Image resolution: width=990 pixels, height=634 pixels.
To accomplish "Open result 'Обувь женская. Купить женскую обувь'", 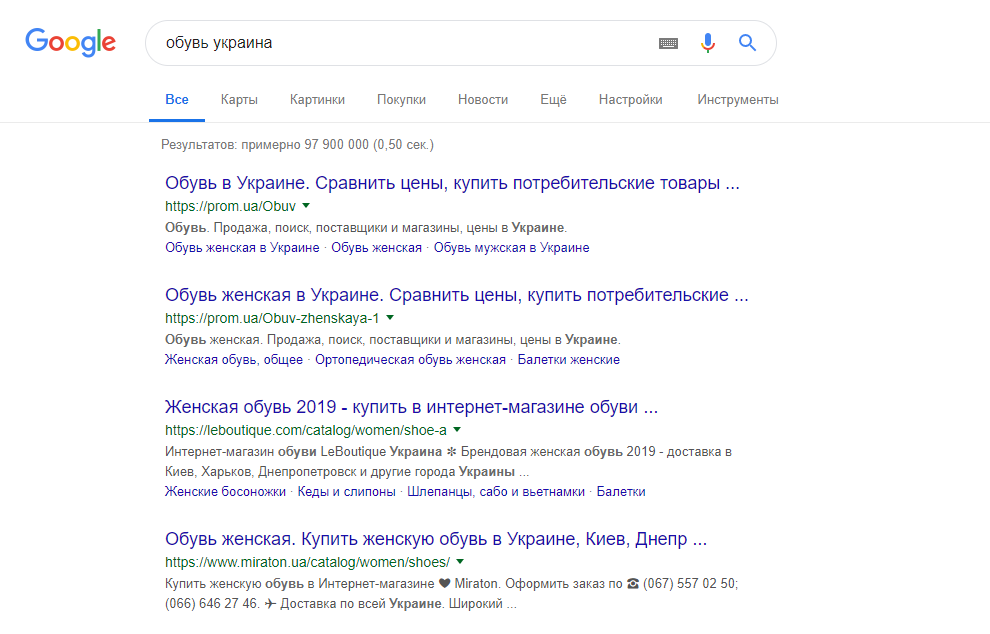I will (436, 539).
